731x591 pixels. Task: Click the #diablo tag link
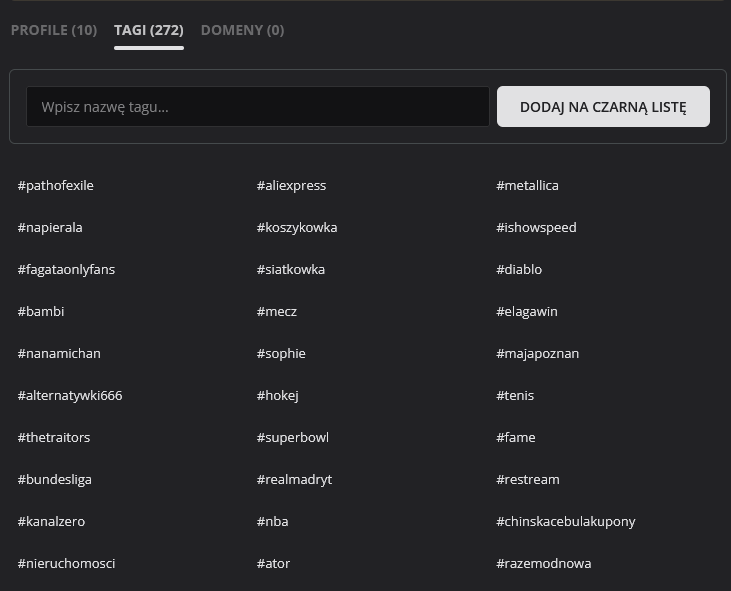point(519,269)
